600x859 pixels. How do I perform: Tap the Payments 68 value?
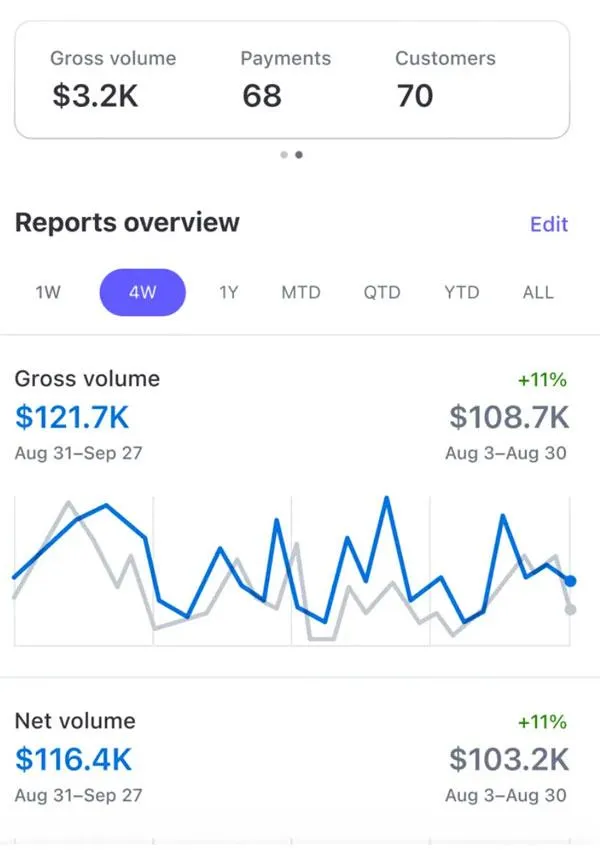262,96
